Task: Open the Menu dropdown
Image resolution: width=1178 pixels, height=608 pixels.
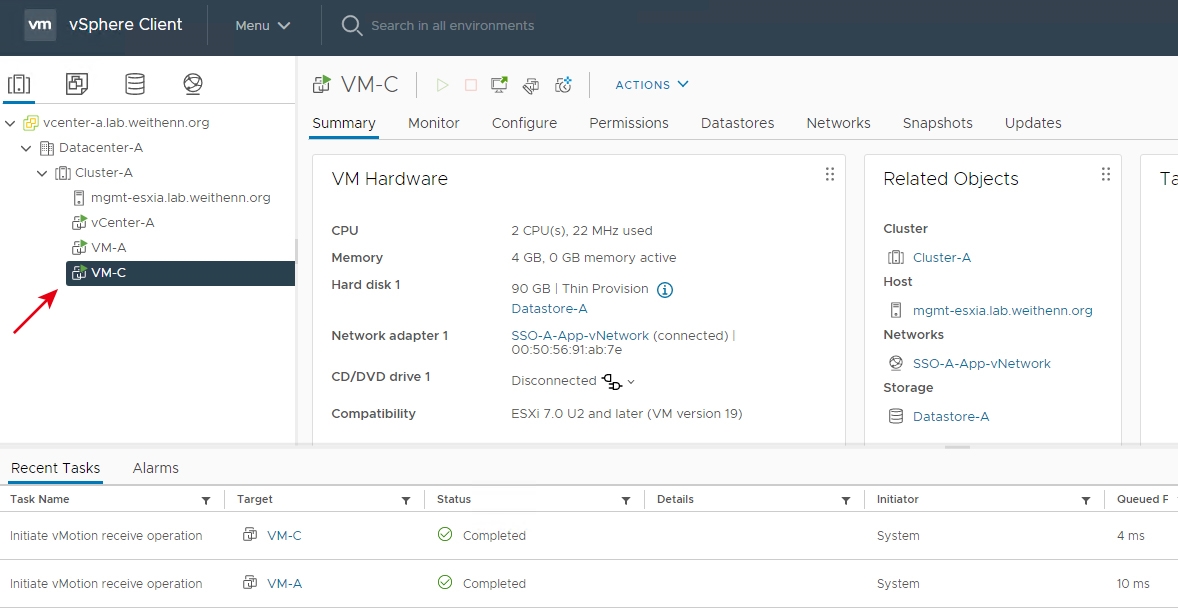Action: [262, 26]
